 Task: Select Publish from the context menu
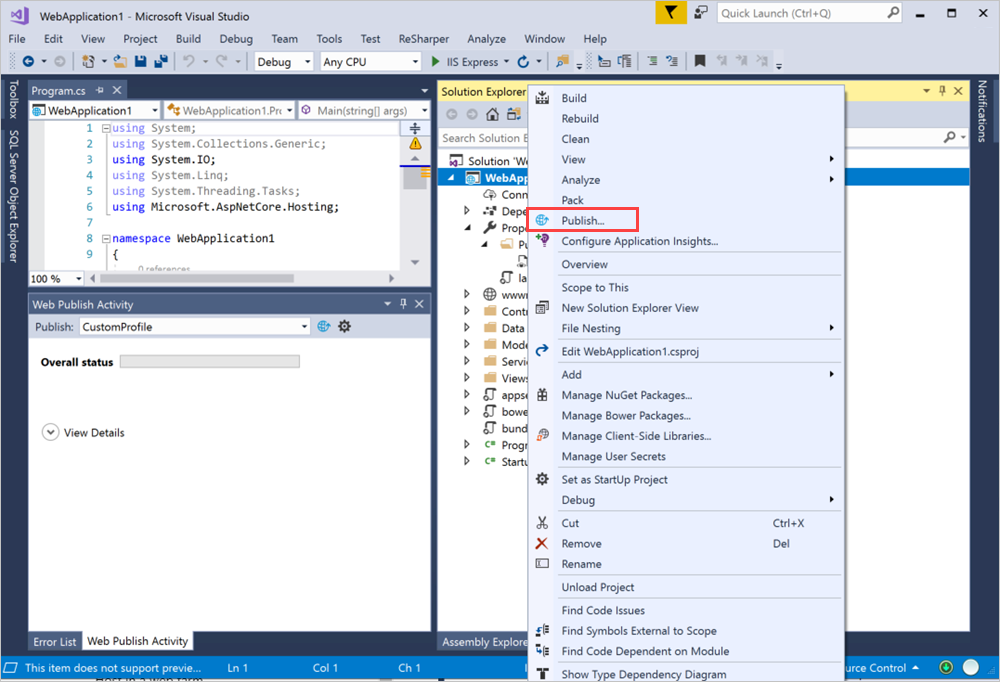click(x=584, y=220)
